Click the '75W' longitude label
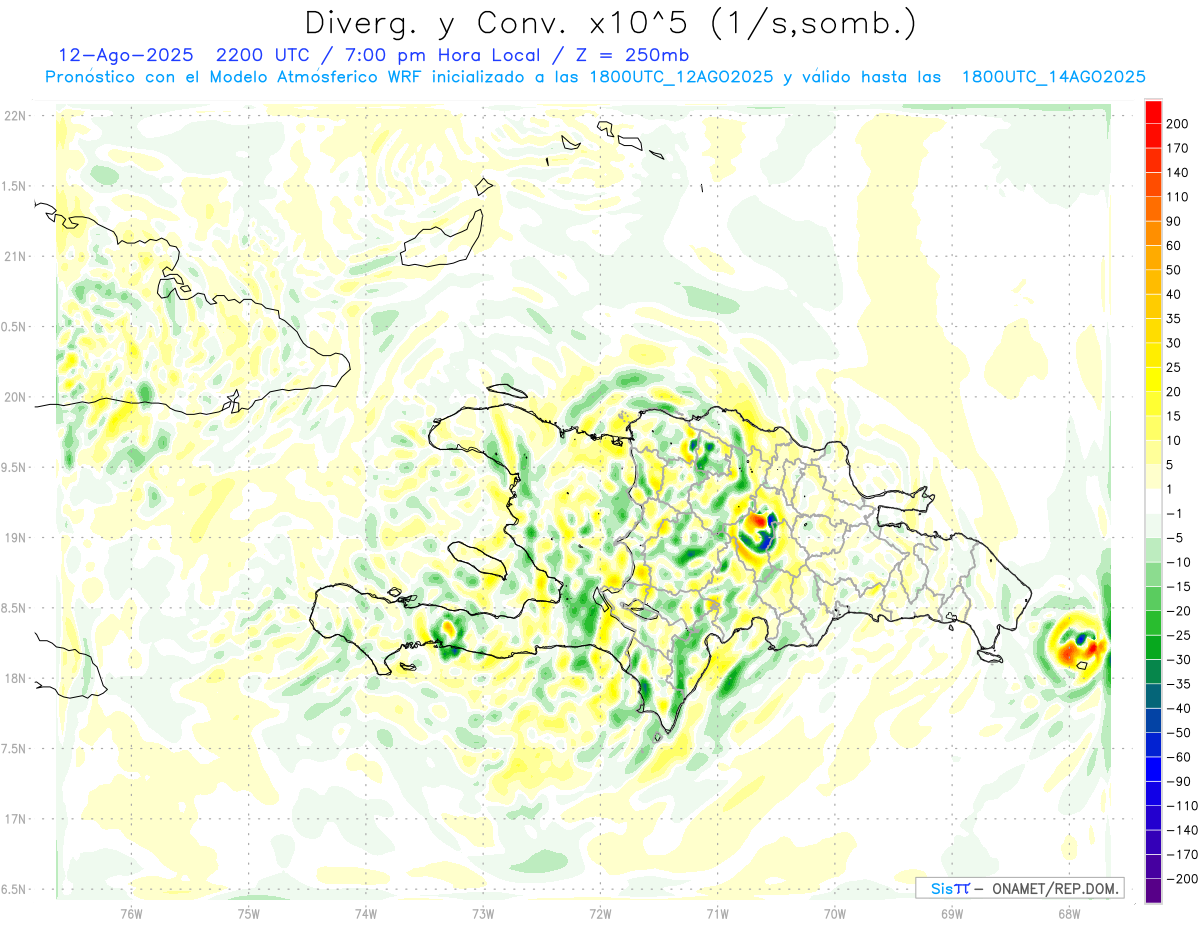Viewport: 1200px width, 927px height. tap(248, 914)
